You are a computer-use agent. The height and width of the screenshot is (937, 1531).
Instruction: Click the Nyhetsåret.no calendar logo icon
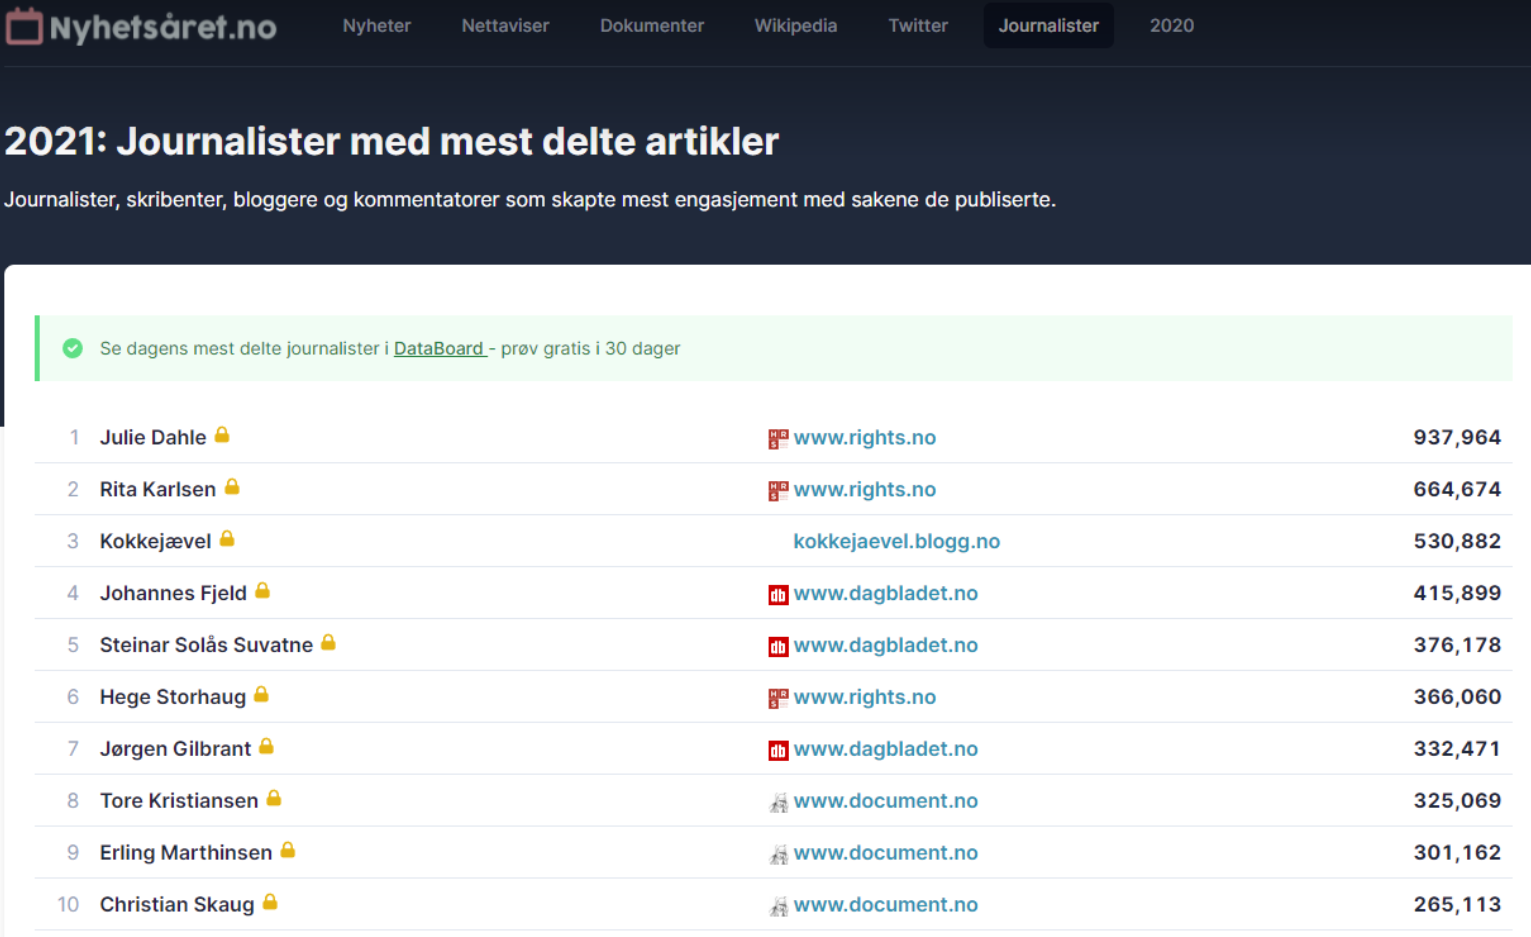tap(24, 27)
